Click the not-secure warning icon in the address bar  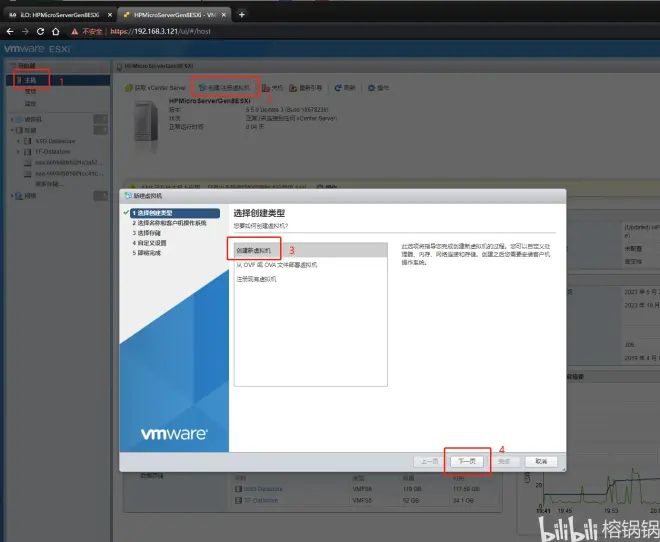pyautogui.click(x=75, y=32)
